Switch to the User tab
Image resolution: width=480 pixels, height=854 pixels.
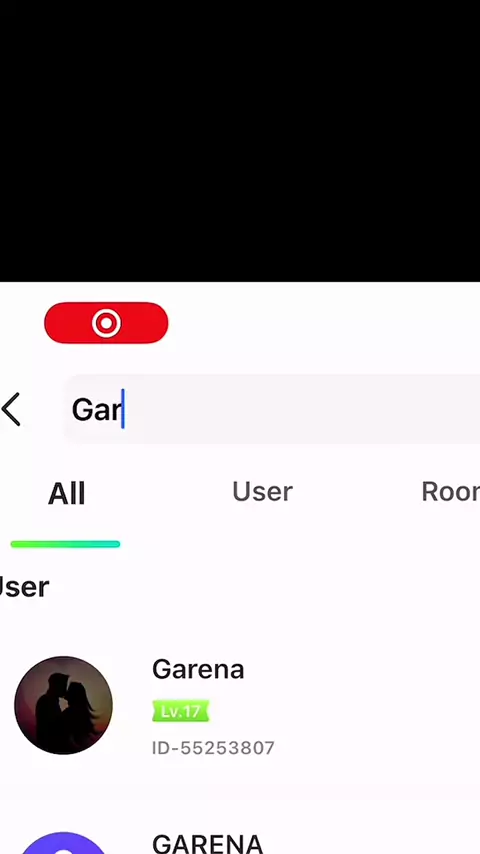coord(262,492)
